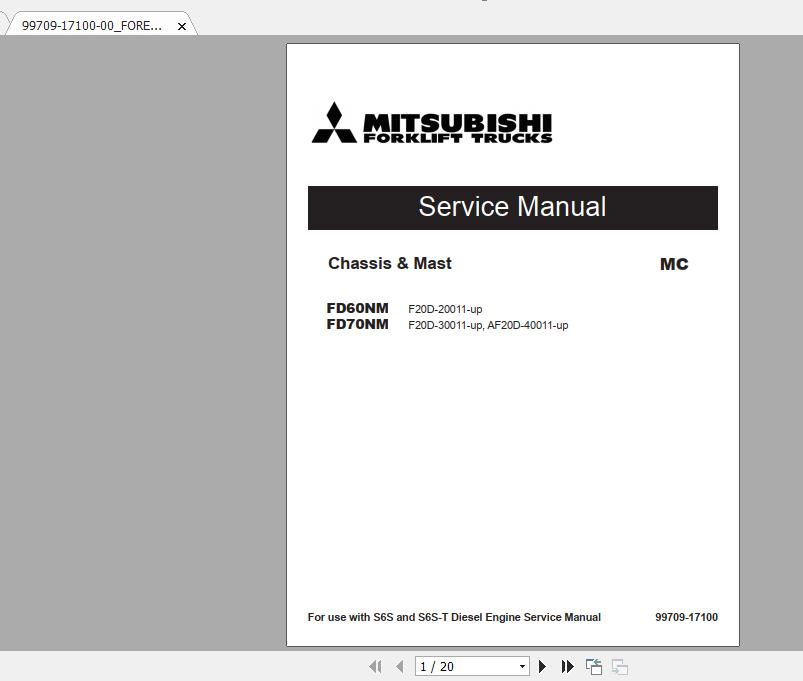Click the grayed next view icon
The image size is (803, 681).
click(618, 666)
